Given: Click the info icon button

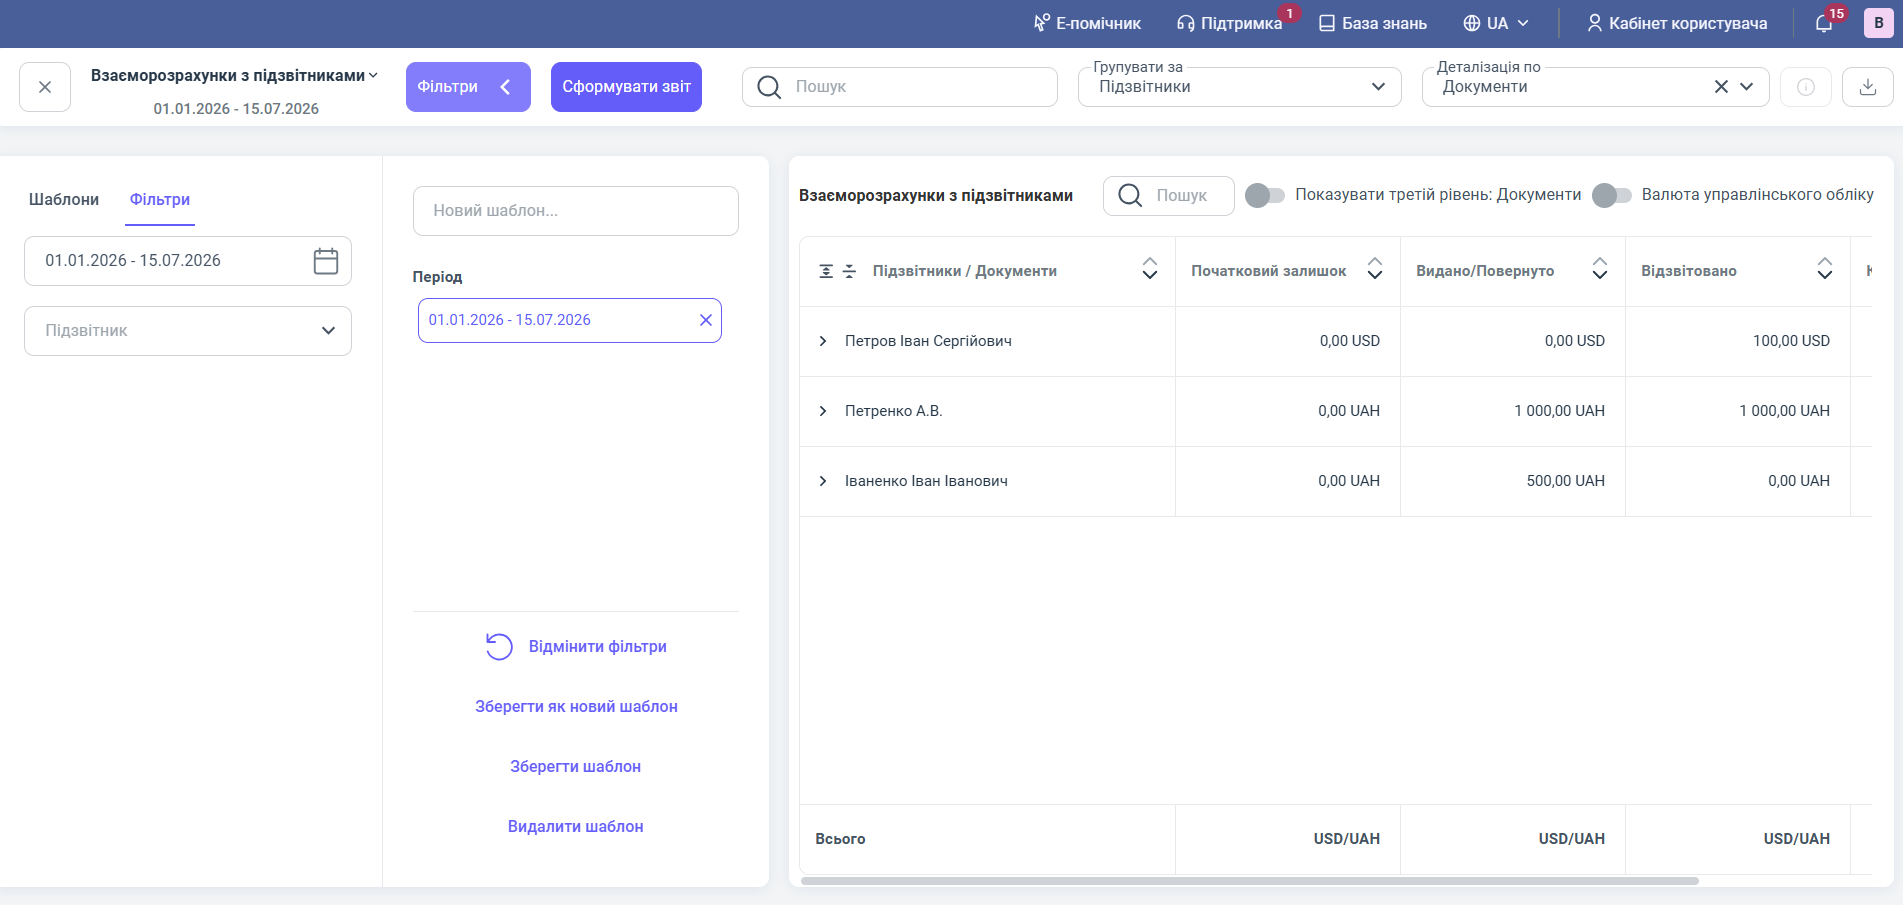Looking at the screenshot, I should coord(1806,87).
